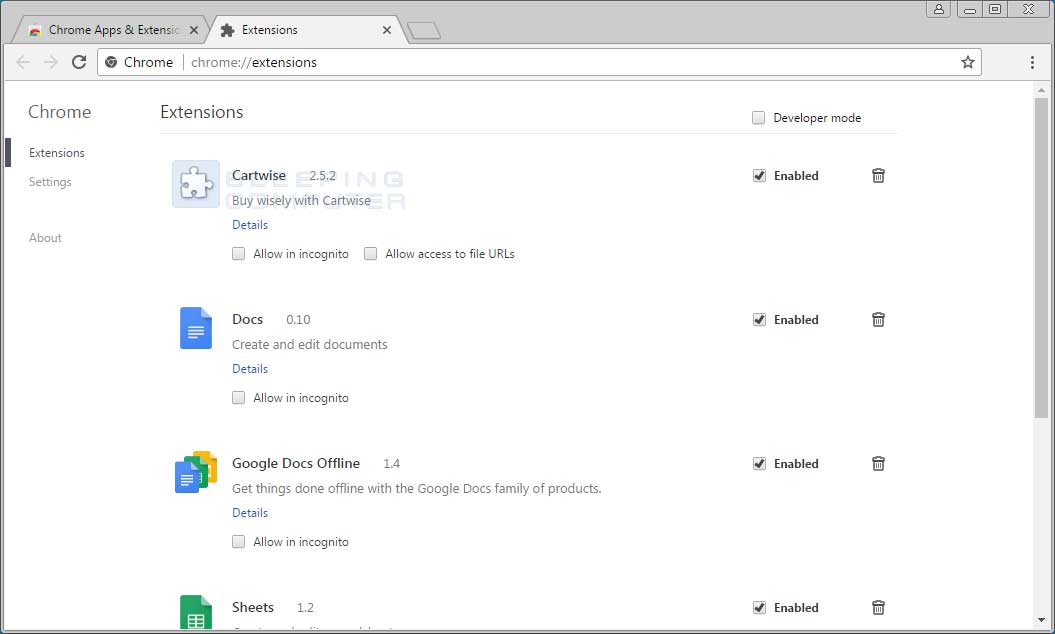Open Details link for Docs
The height and width of the screenshot is (634, 1055).
click(x=250, y=369)
